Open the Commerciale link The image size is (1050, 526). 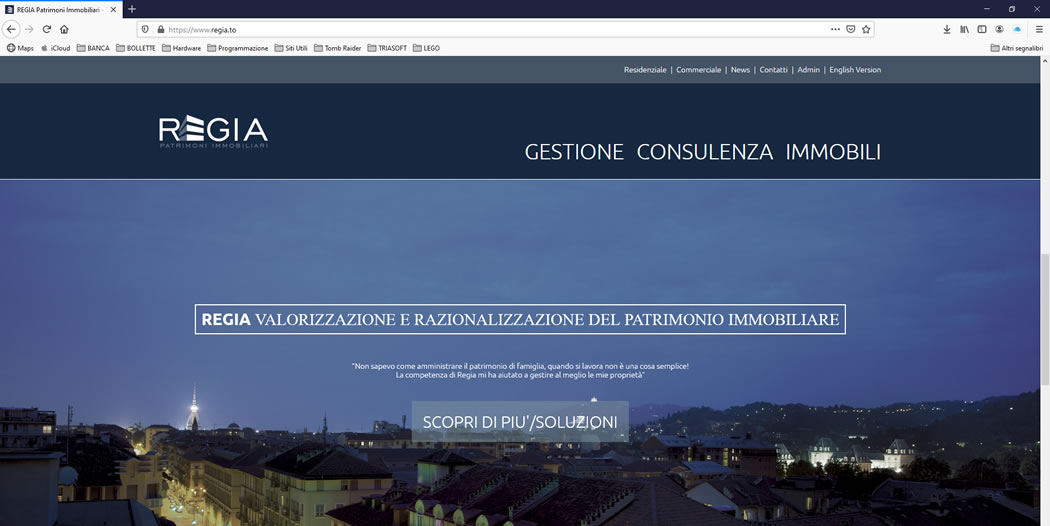pyautogui.click(x=698, y=70)
